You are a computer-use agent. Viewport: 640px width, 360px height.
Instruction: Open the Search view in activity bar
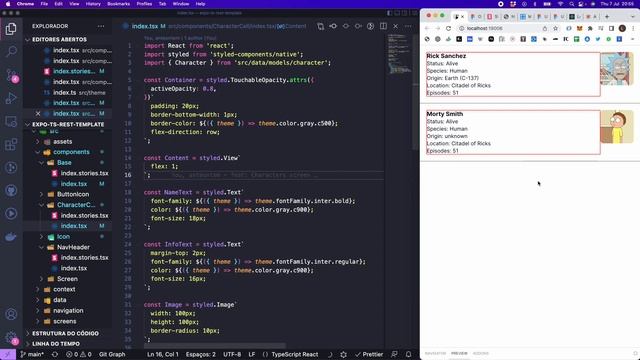[x=11, y=51]
